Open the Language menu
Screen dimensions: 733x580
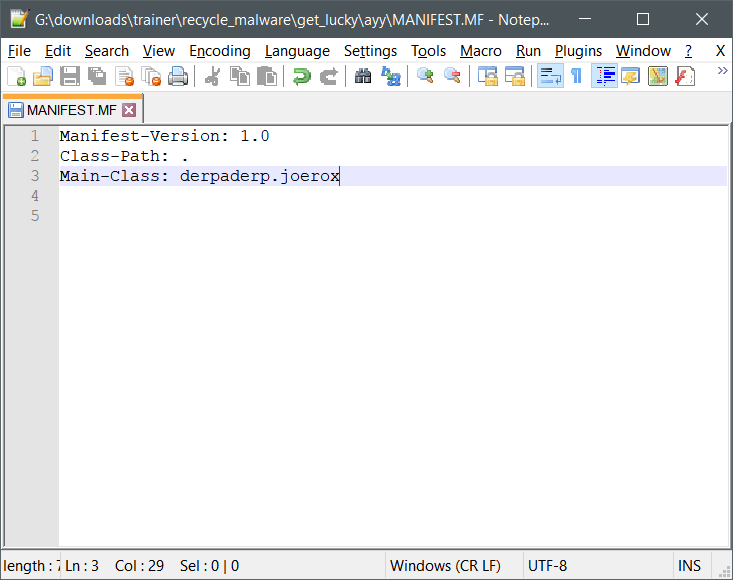pyautogui.click(x=297, y=51)
